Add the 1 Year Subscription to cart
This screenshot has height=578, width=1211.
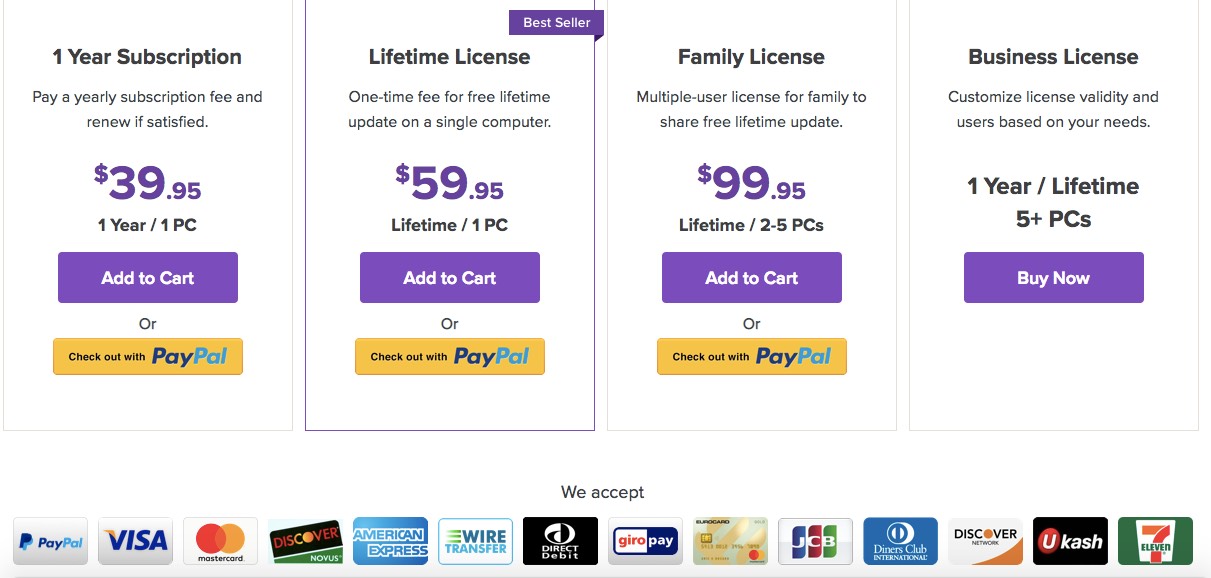click(148, 278)
